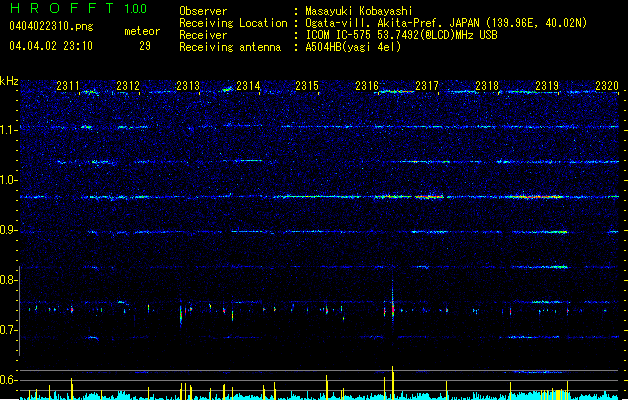
Task: Click time marker 2320
Action: point(607,85)
